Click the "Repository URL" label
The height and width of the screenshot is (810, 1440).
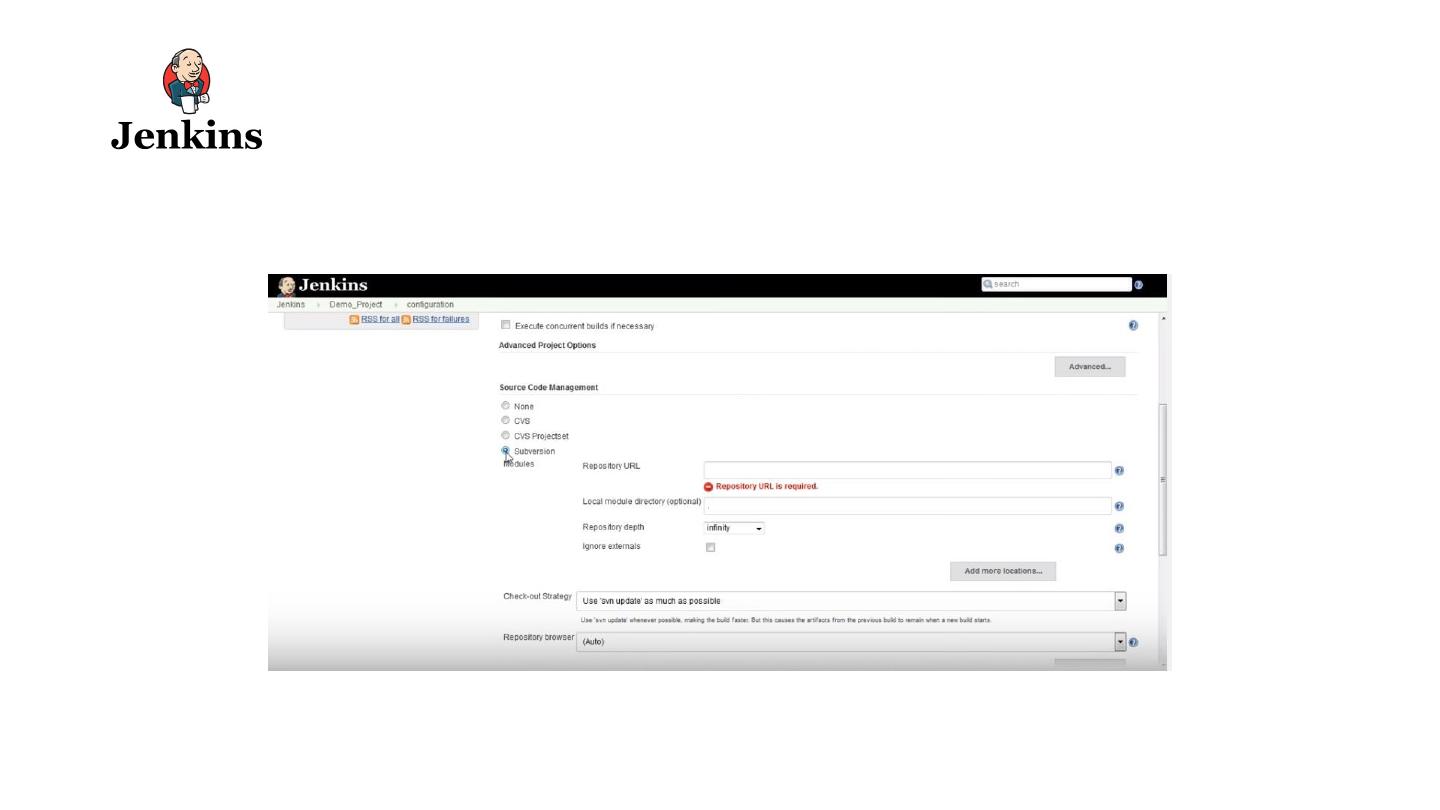pos(611,467)
